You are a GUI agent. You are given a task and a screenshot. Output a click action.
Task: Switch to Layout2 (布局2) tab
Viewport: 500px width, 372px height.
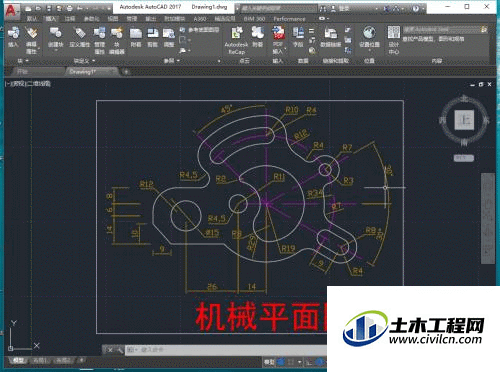click(63, 360)
